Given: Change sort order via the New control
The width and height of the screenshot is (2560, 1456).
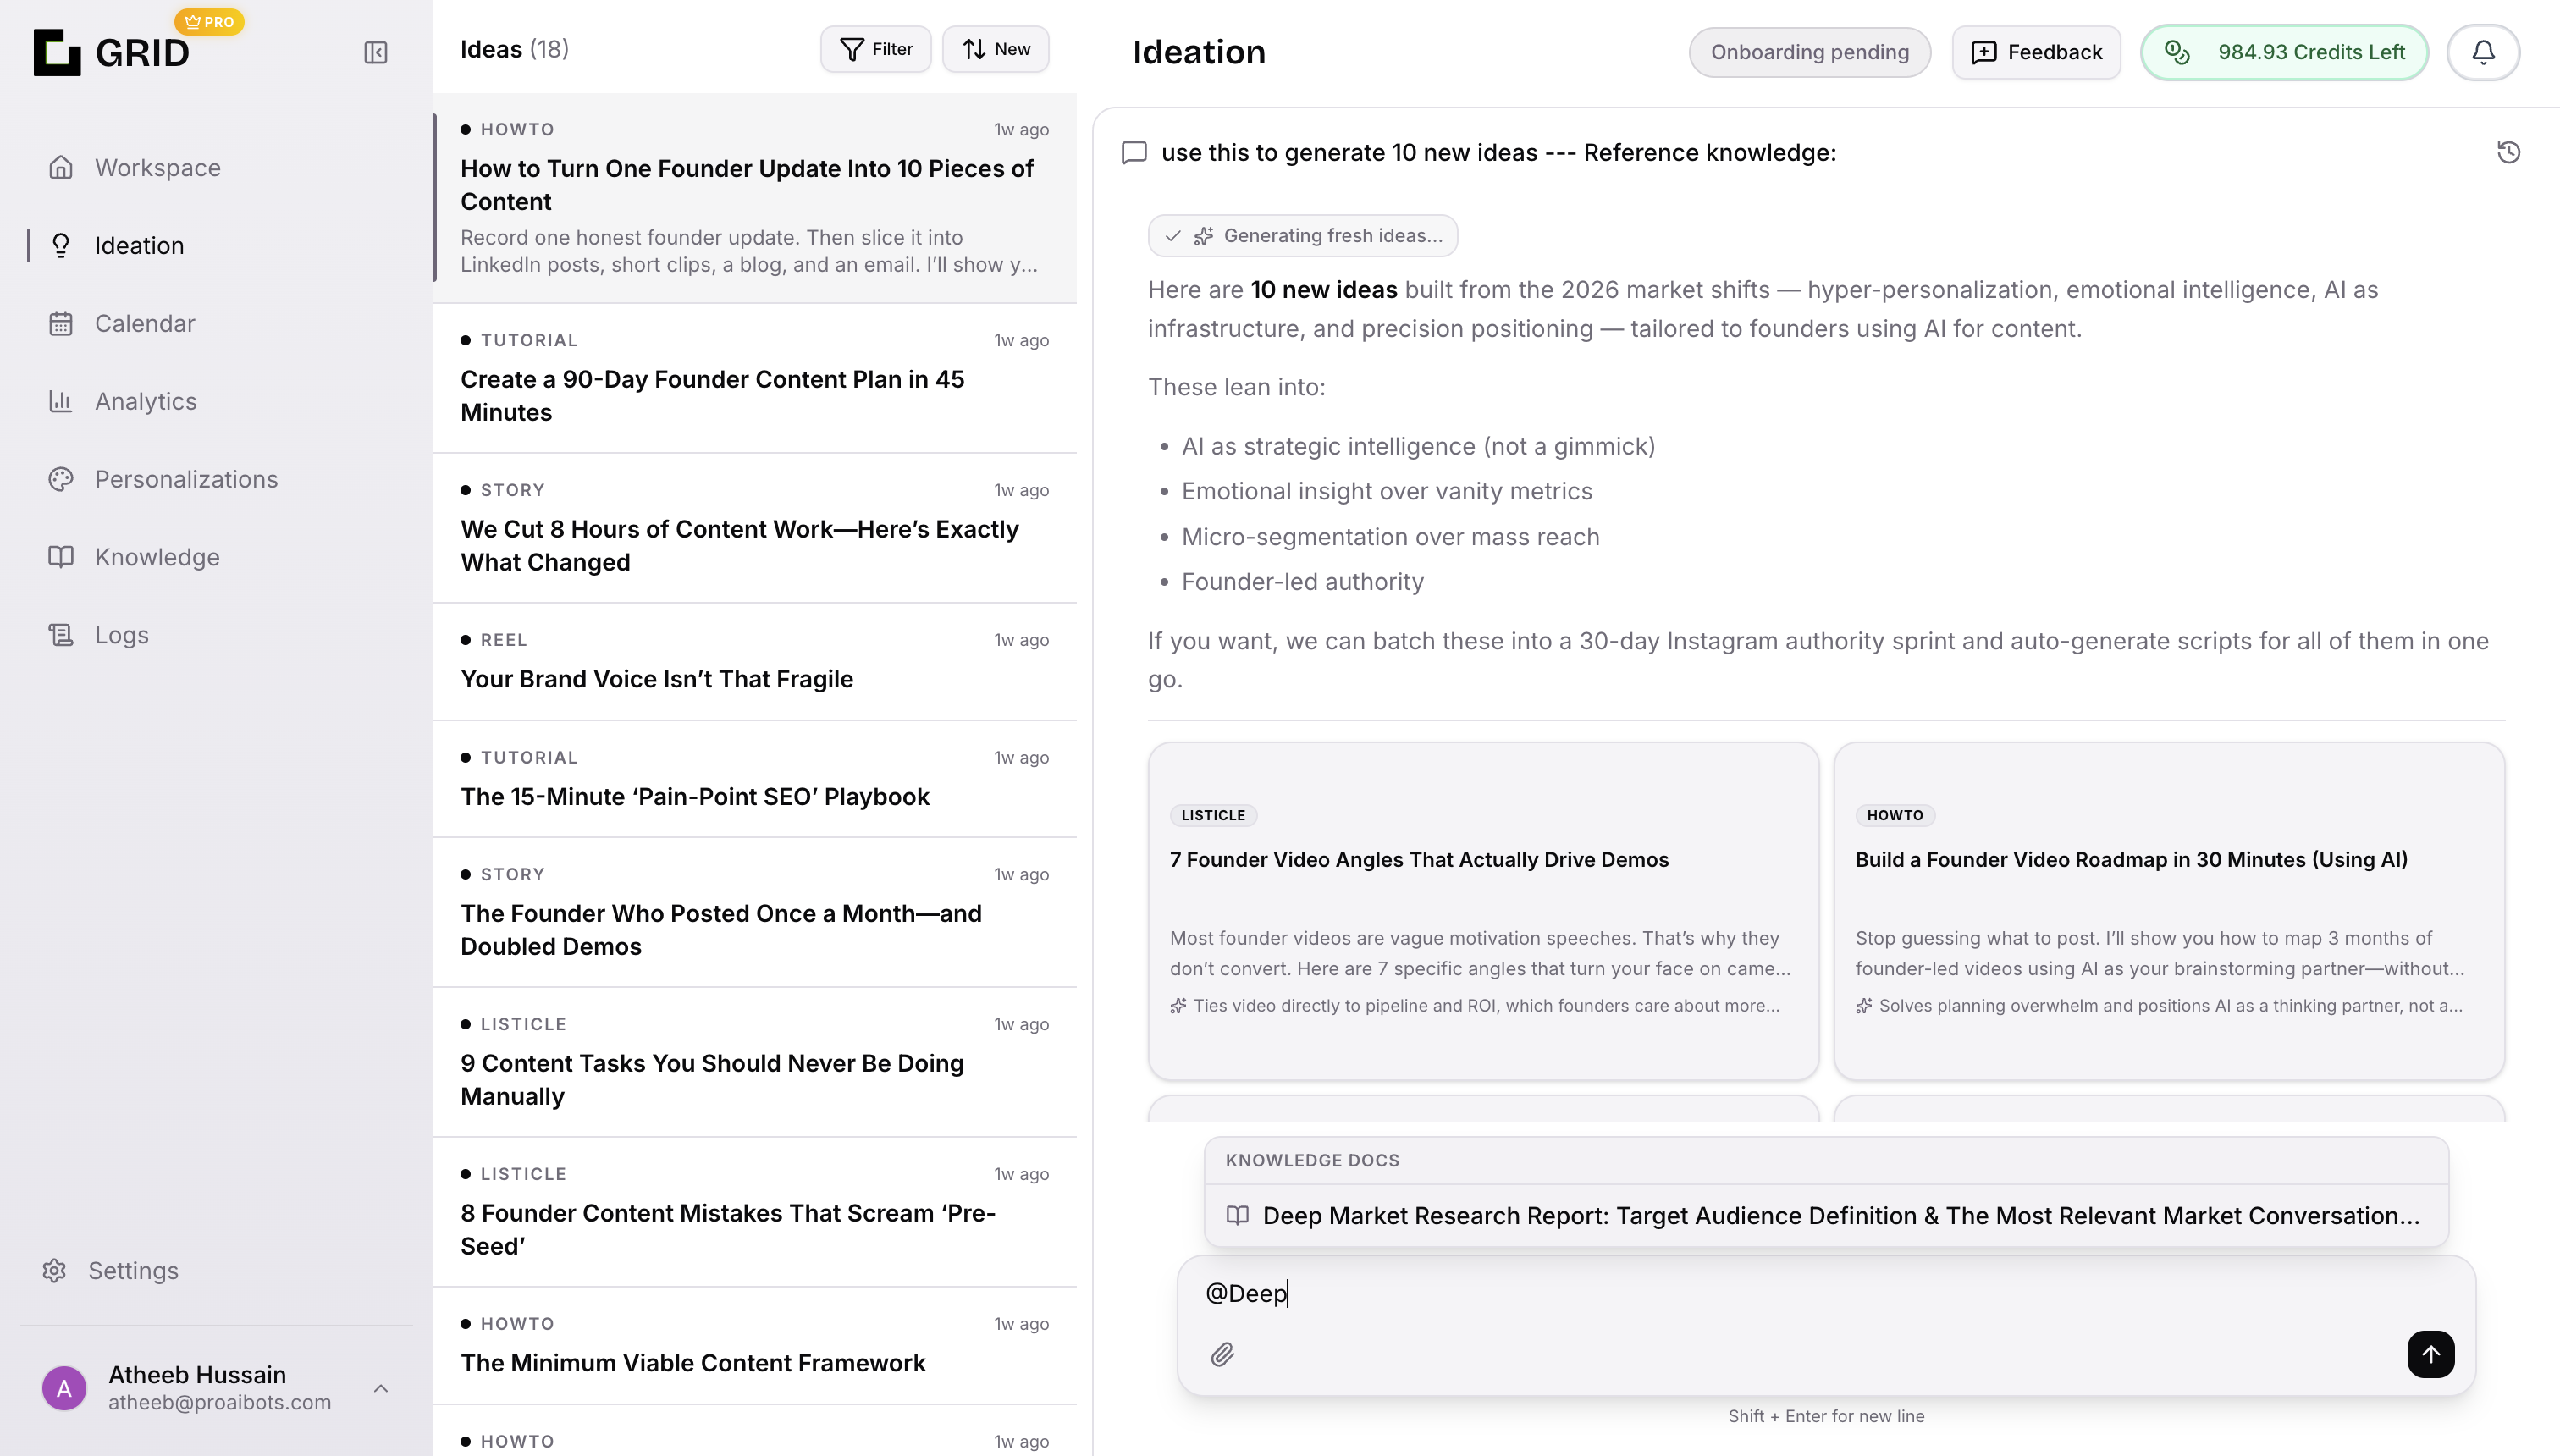Looking at the screenshot, I should coord(995,48).
